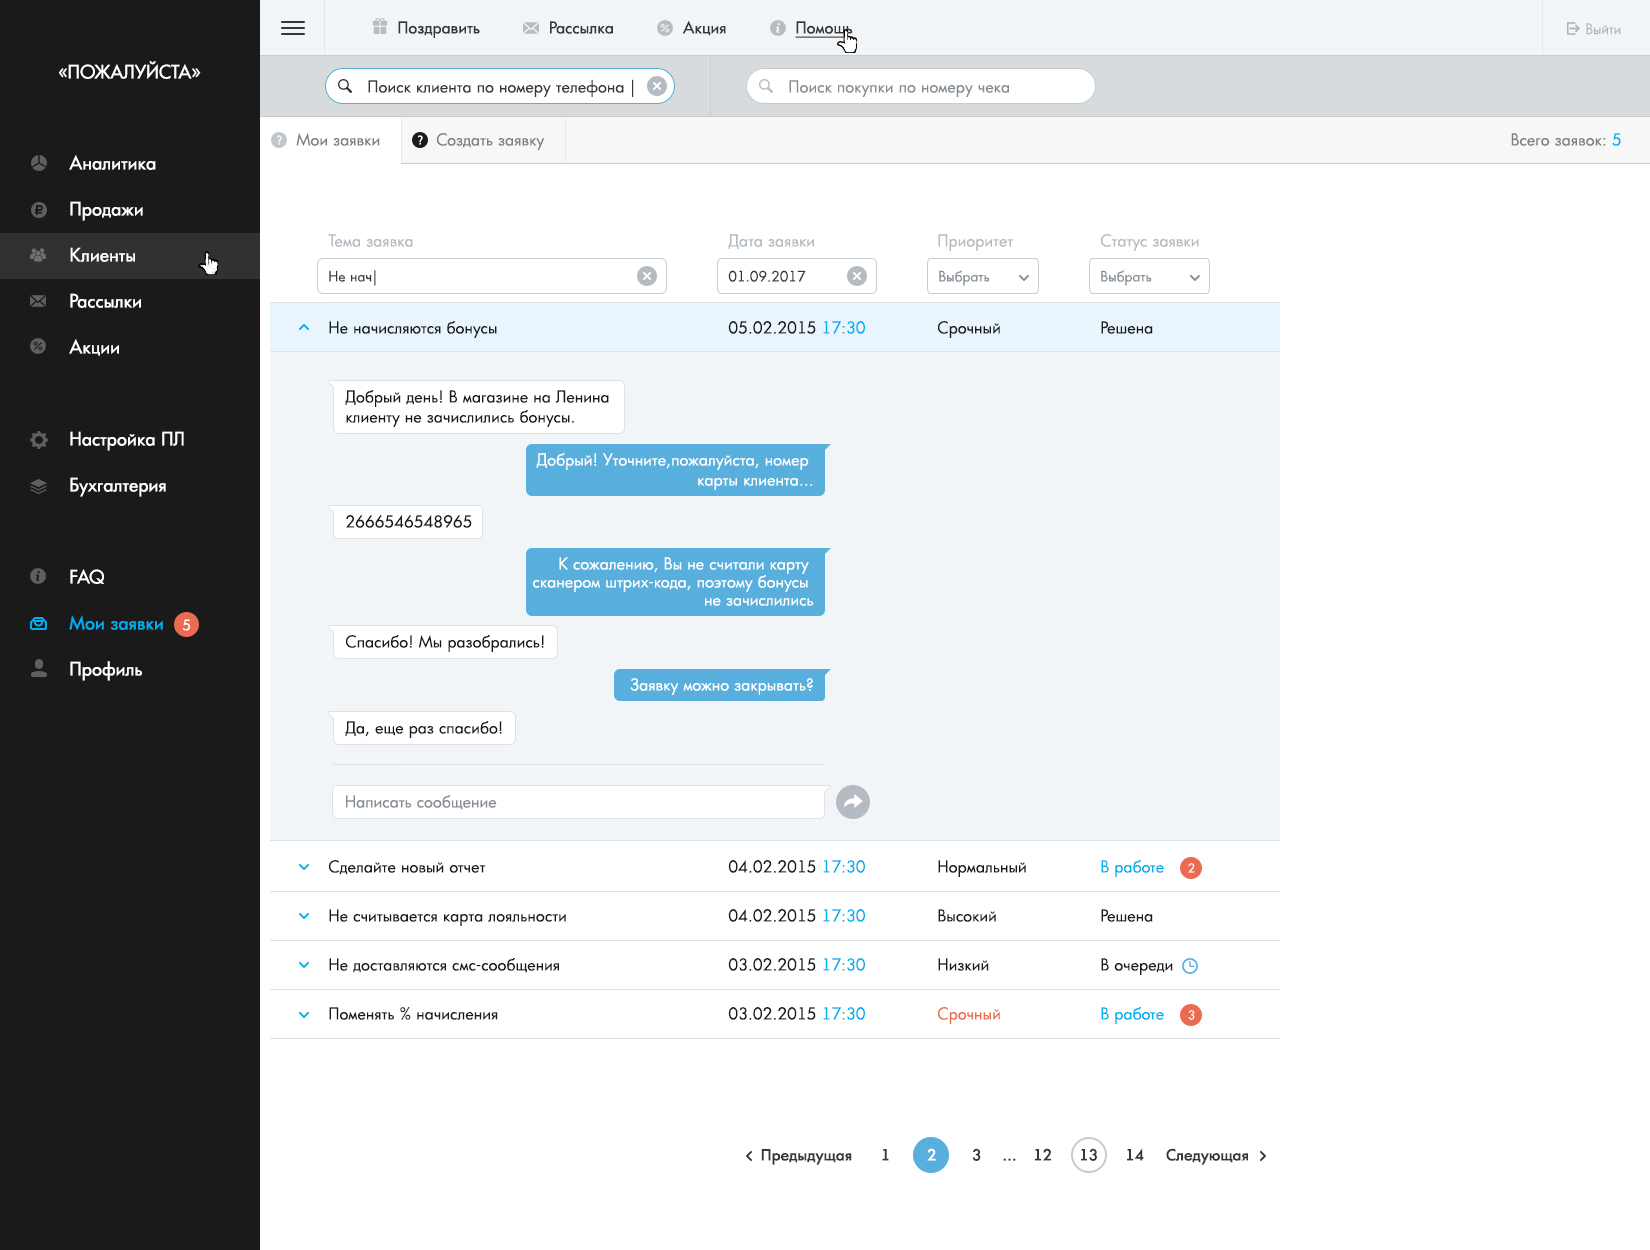1650x1250 pixels.
Task: Open the hamburger menu icon
Action: coord(293,28)
